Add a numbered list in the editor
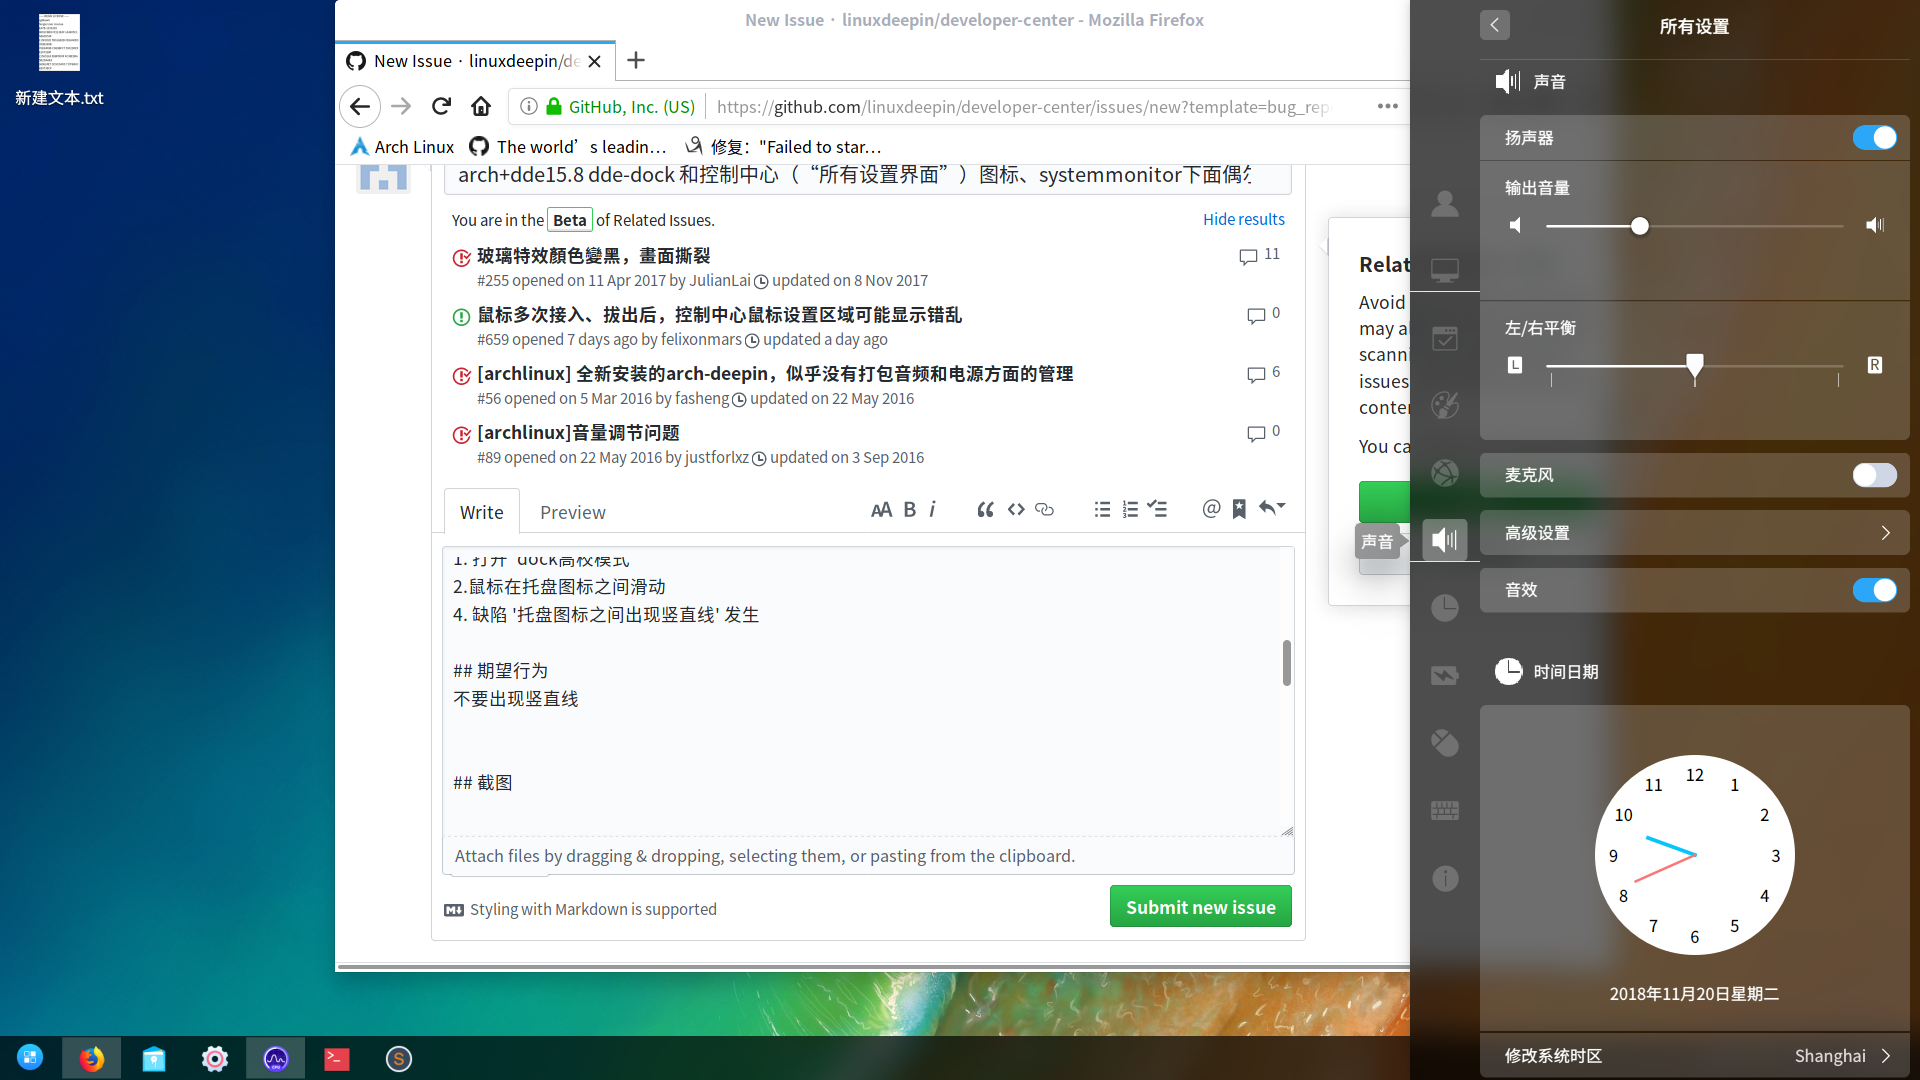 click(1130, 509)
